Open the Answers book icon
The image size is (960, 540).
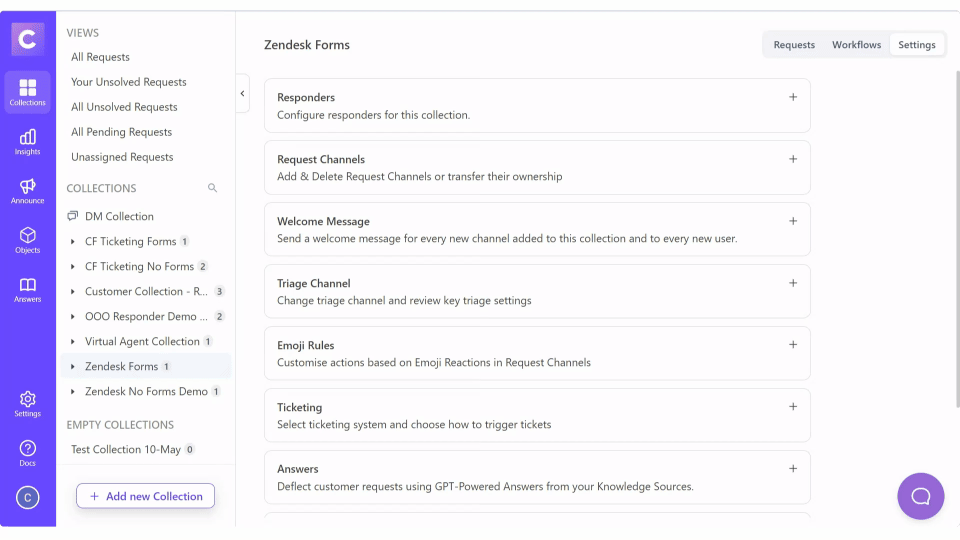27,289
